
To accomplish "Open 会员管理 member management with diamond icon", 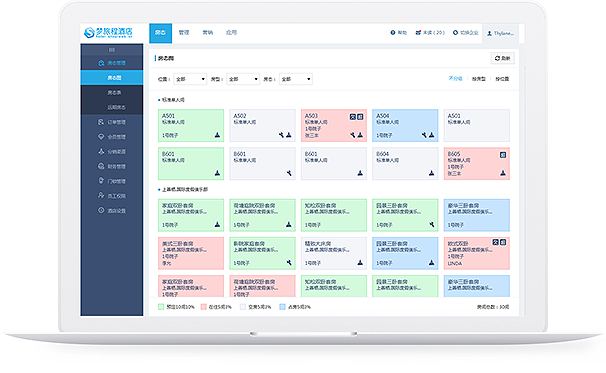I will 112,137.
